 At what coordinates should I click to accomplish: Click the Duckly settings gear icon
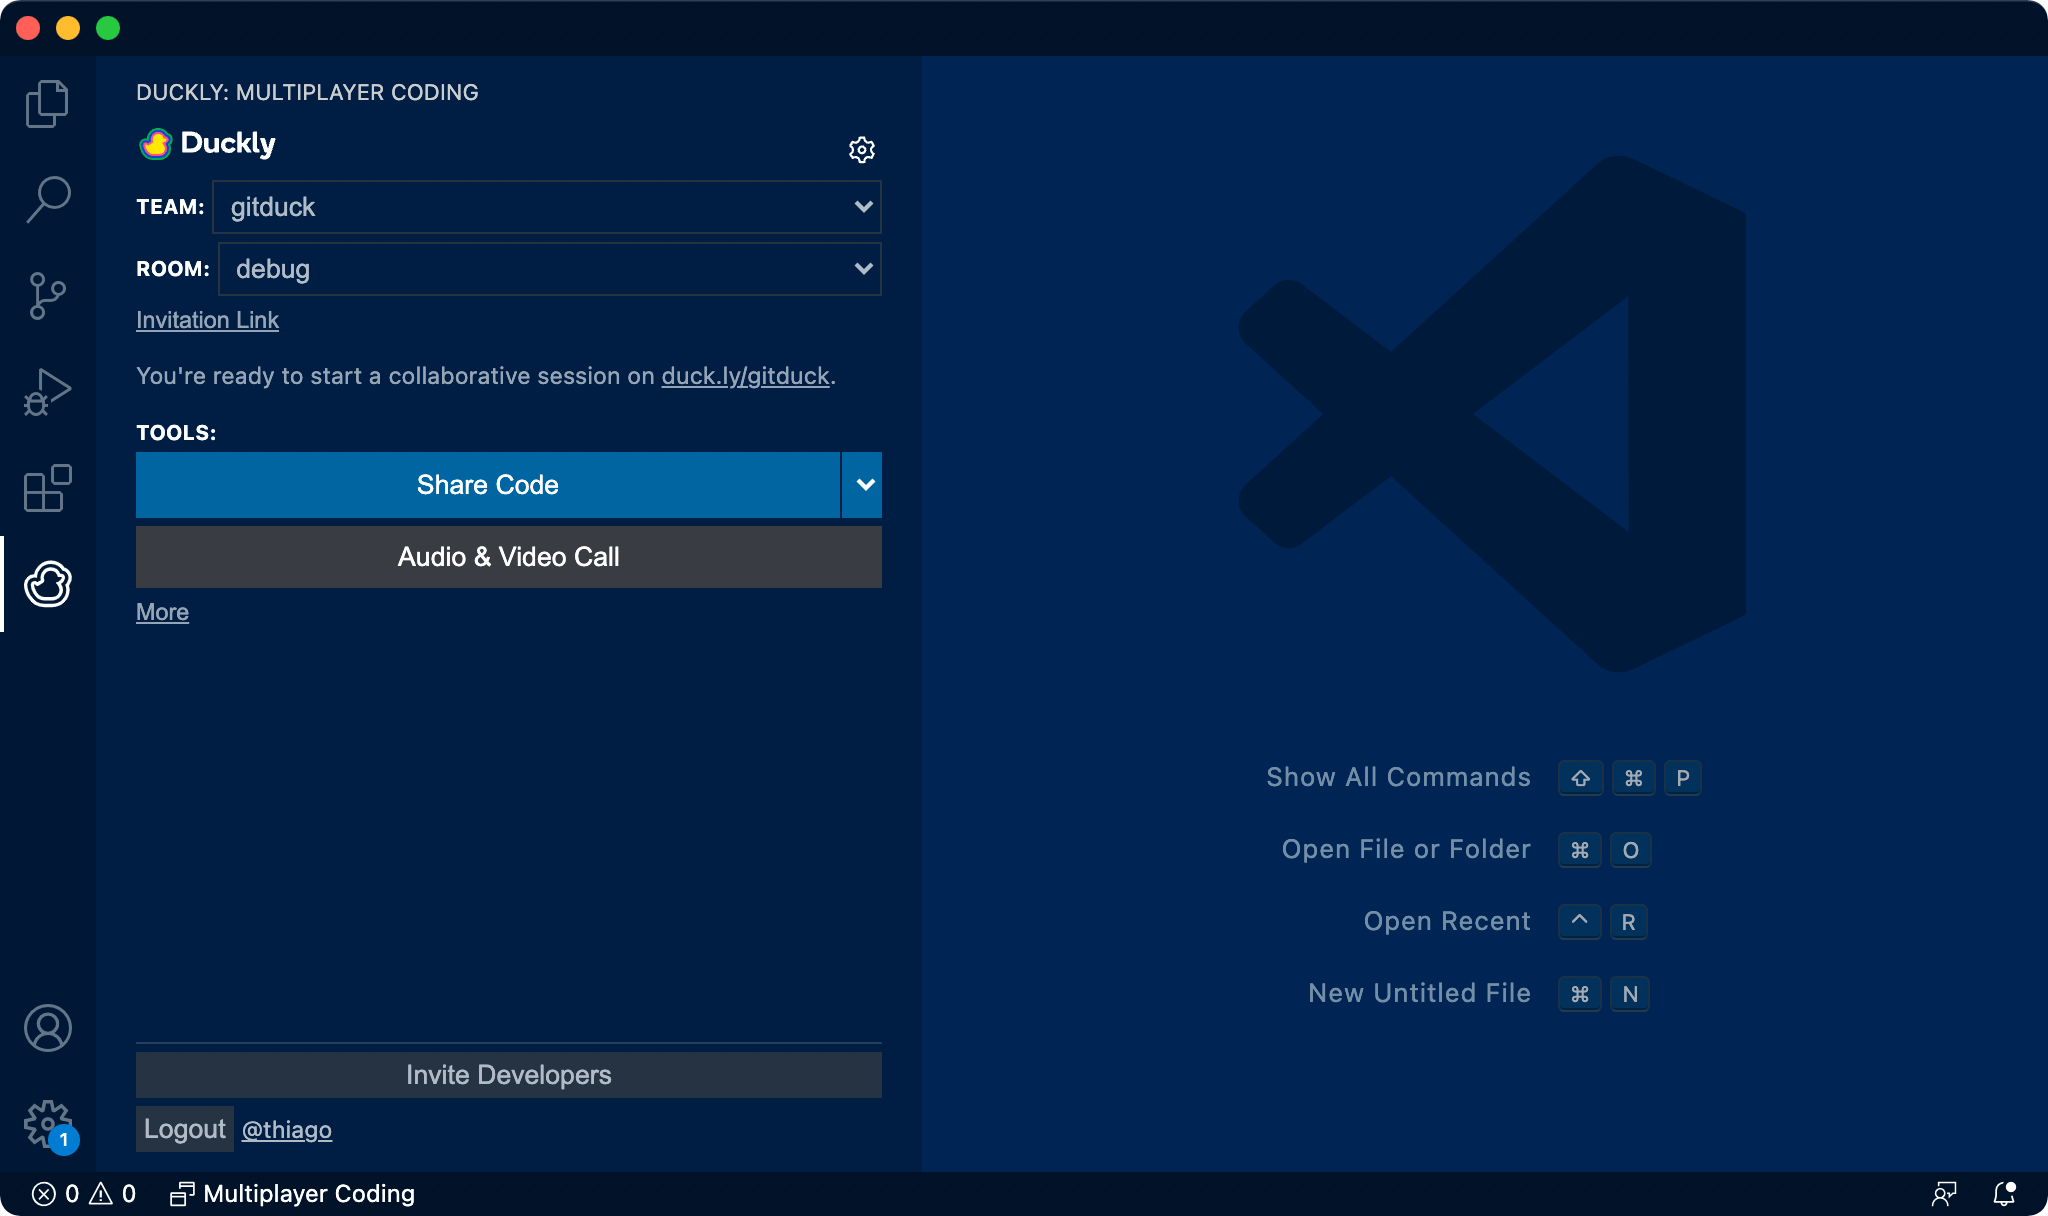tap(863, 149)
